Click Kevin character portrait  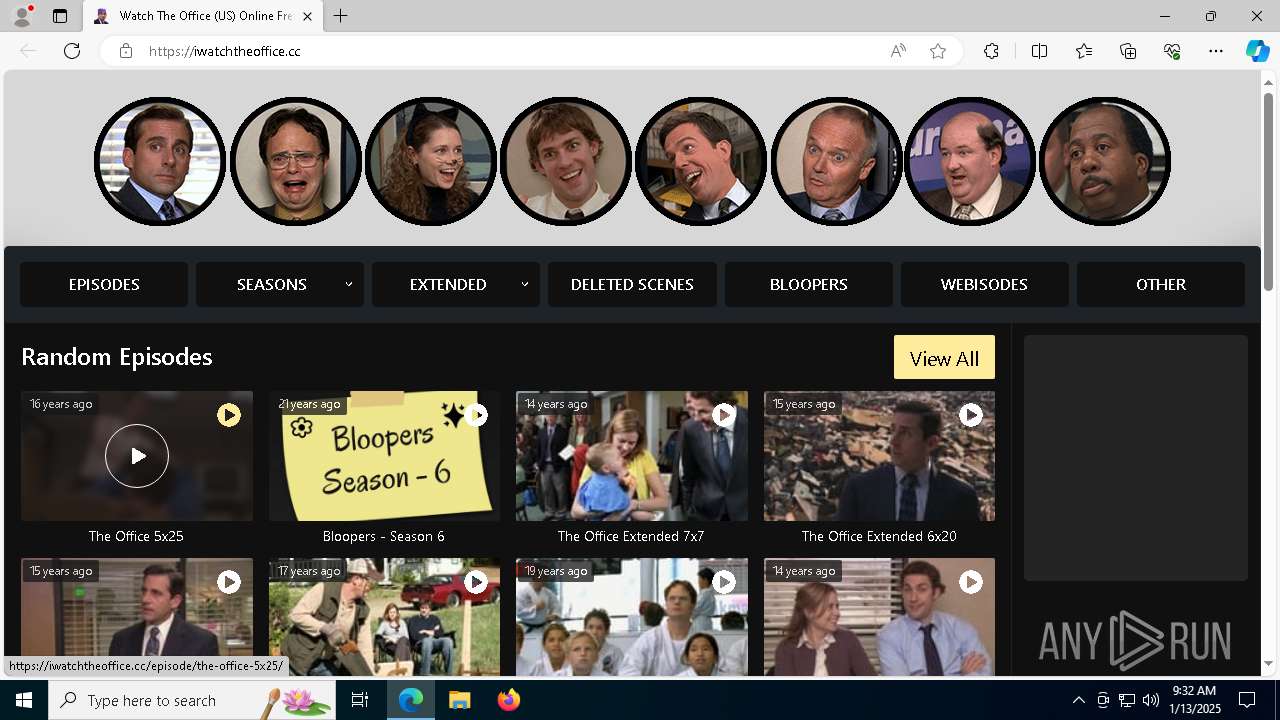(970, 161)
